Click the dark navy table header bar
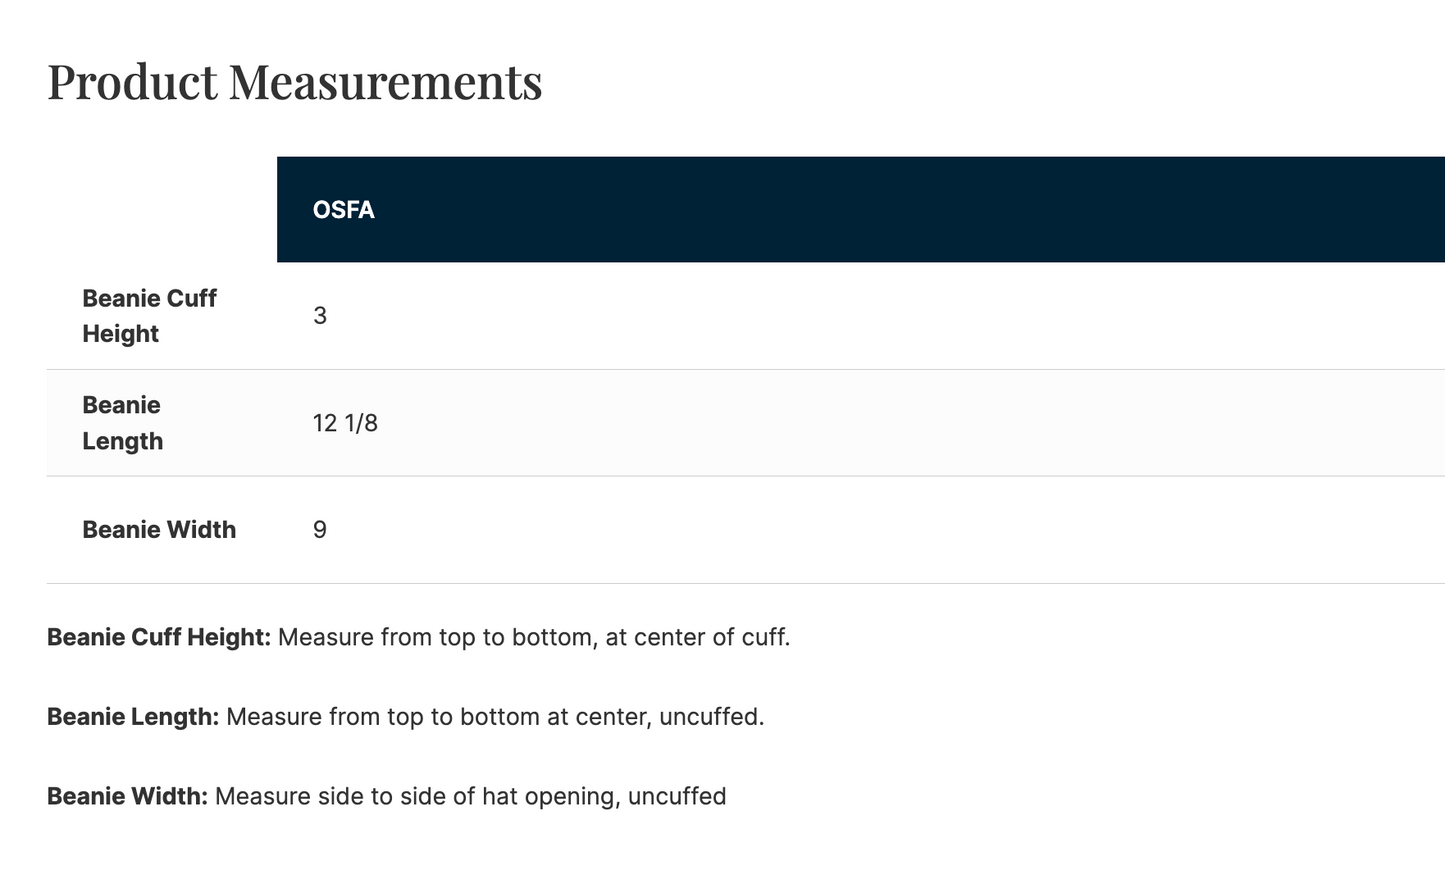 pyautogui.click(x=861, y=210)
